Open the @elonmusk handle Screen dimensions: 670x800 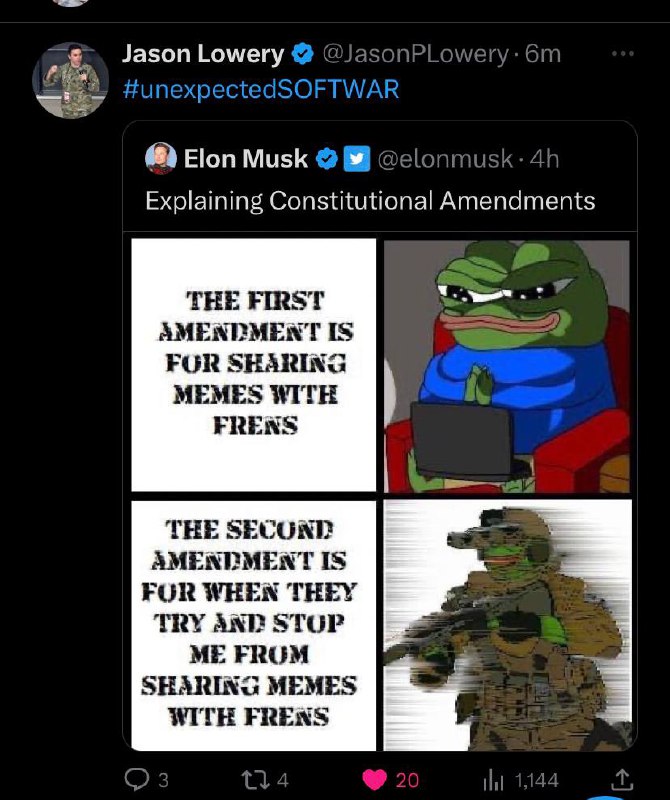click(445, 159)
